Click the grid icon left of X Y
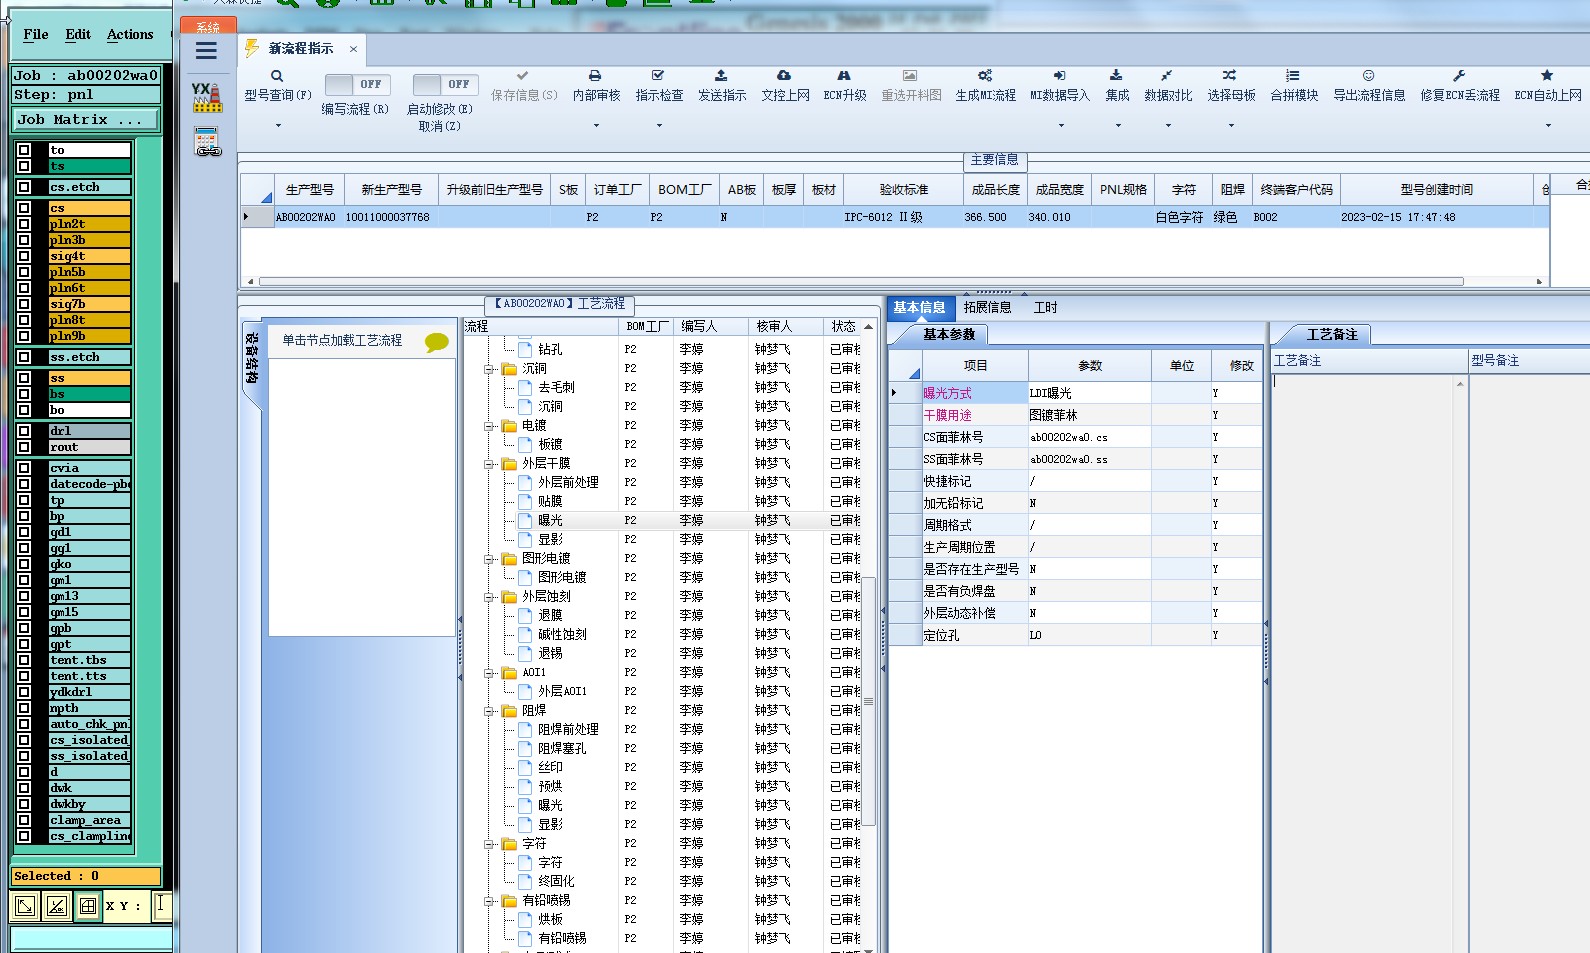Screen dimensions: 1590x953 pos(88,906)
